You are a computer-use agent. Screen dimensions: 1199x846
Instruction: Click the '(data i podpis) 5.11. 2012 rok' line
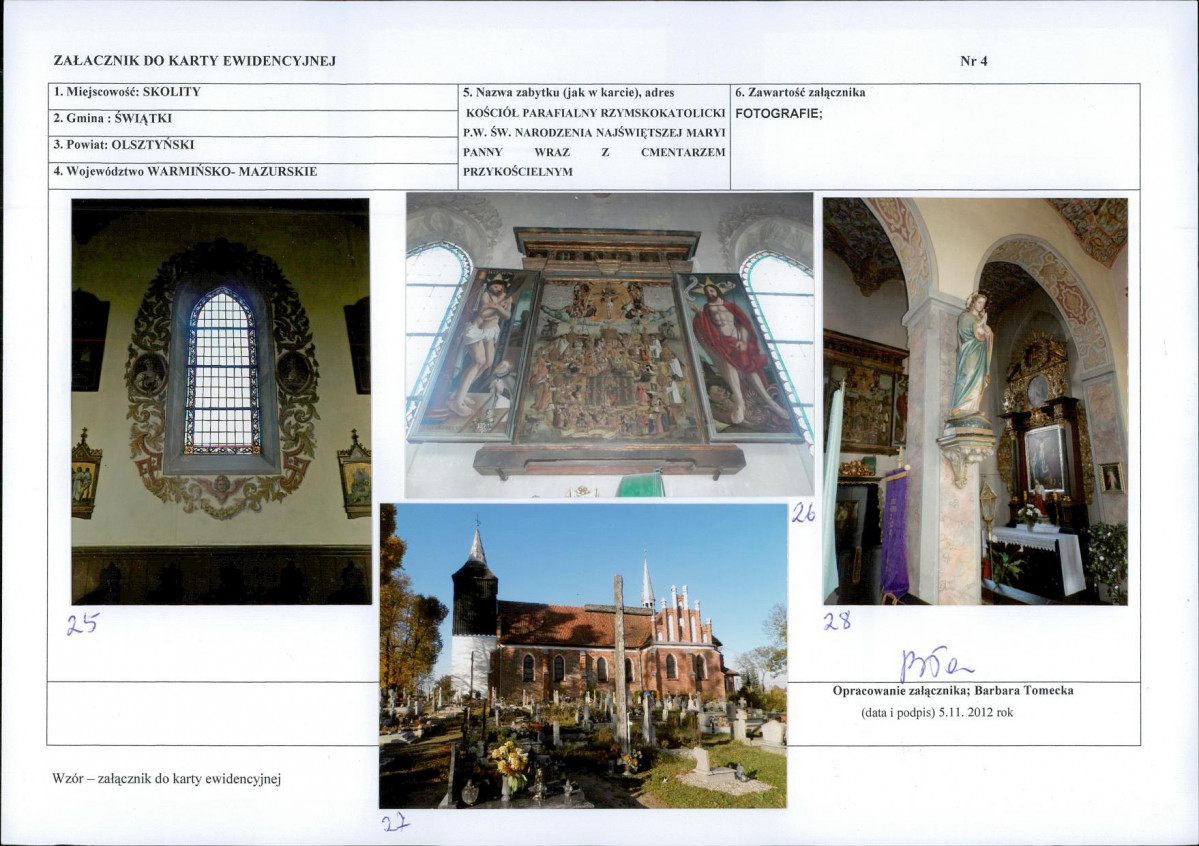pyautogui.click(x=937, y=712)
